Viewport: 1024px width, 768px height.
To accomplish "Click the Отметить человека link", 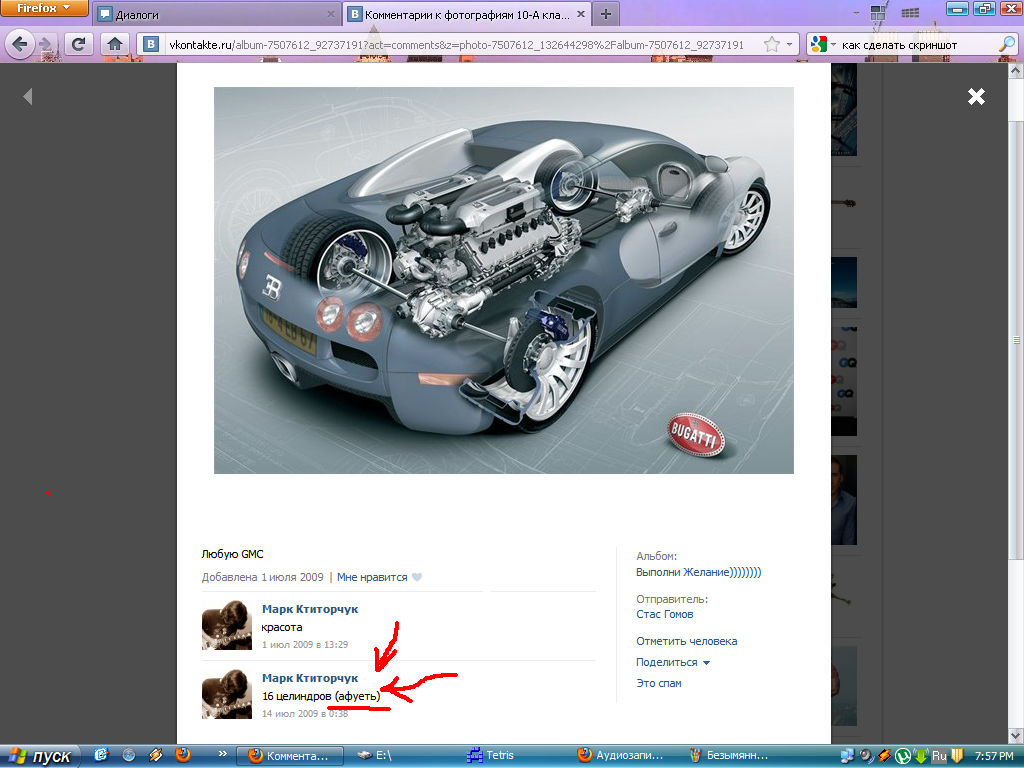I will pos(686,641).
